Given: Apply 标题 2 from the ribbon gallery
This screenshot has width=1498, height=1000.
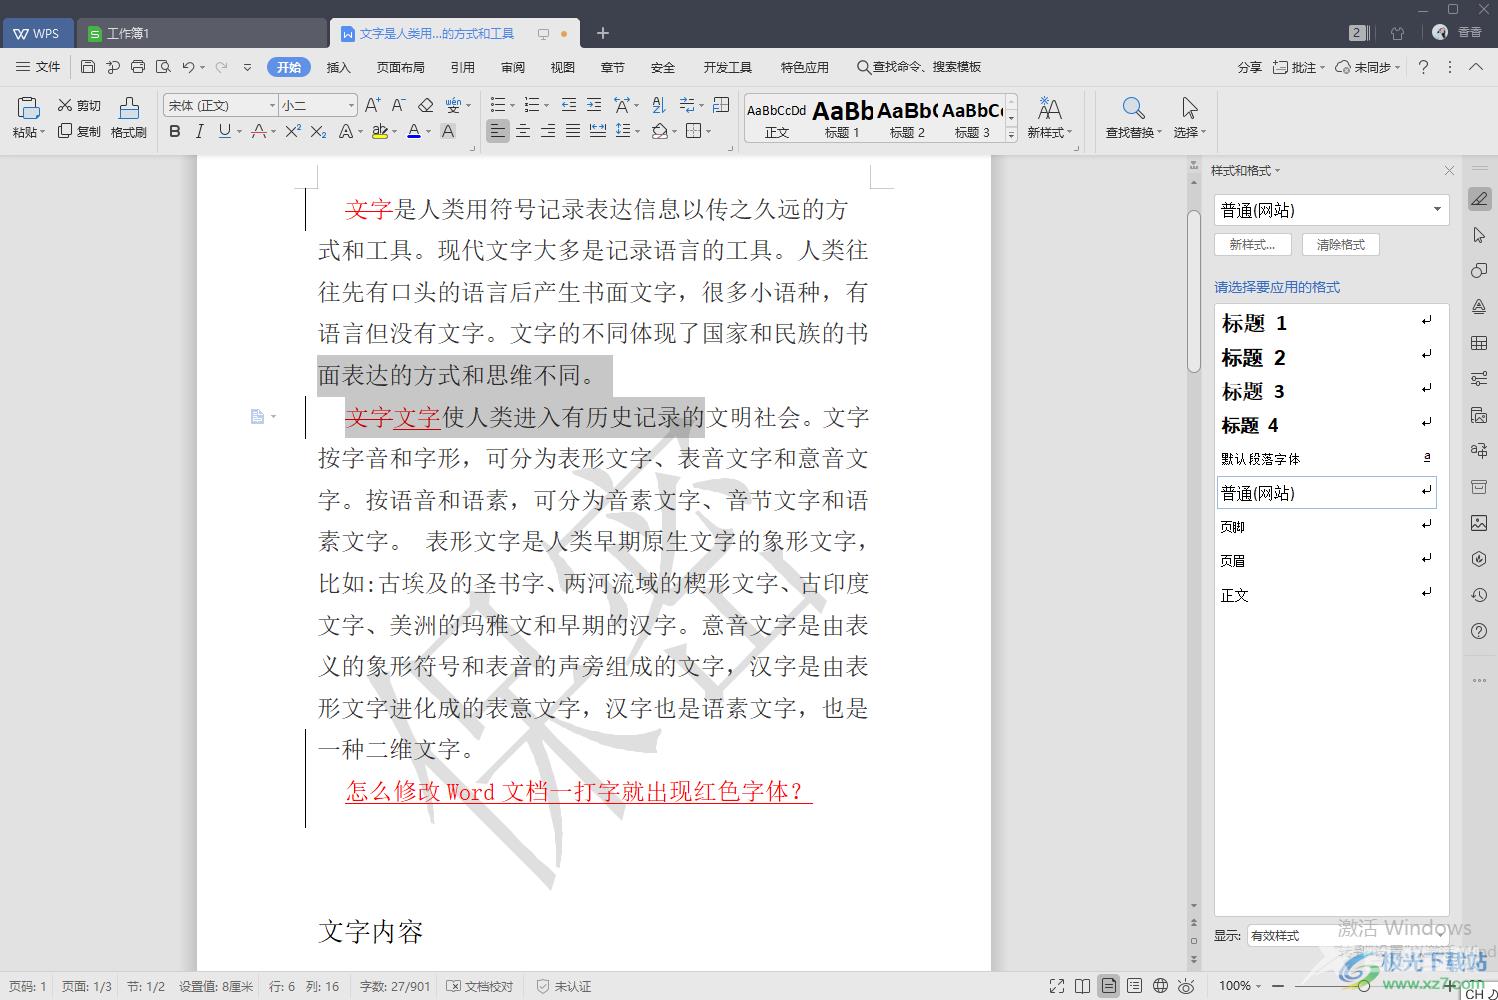Looking at the screenshot, I should (907, 118).
